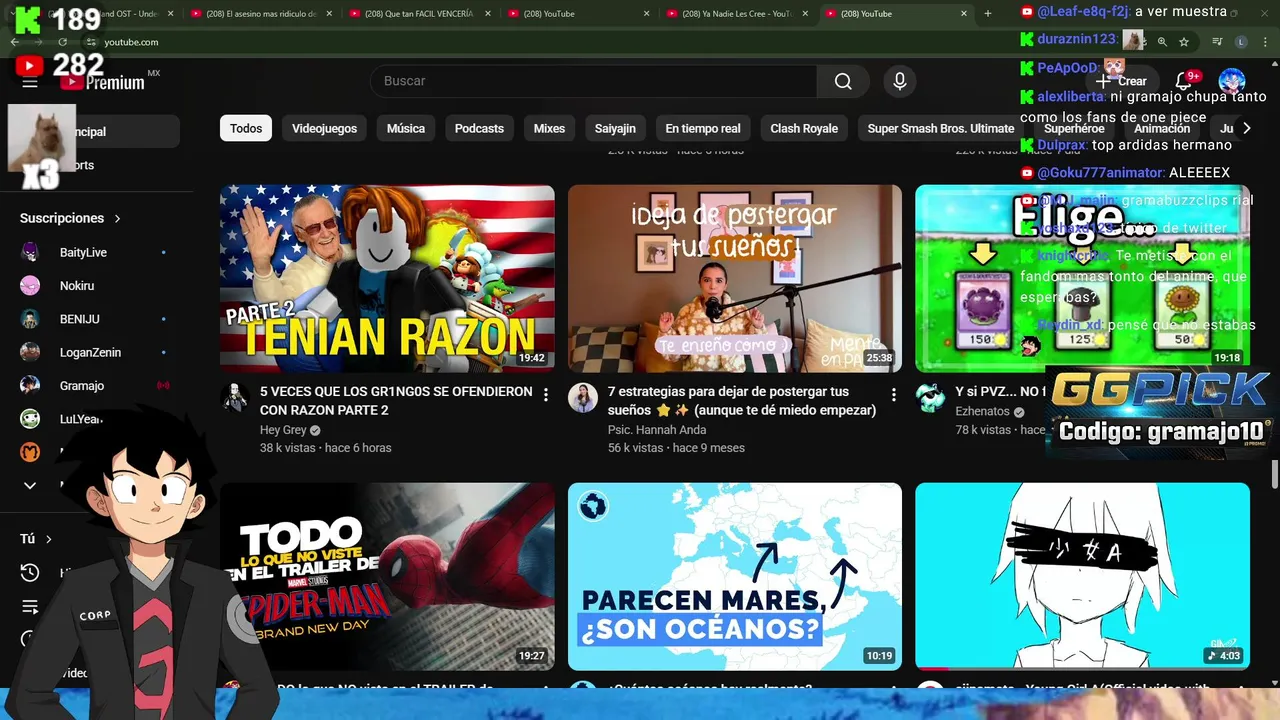Open the Young Girl A music video thumbnail
The height and width of the screenshot is (720, 1280).
pyautogui.click(x=1082, y=577)
